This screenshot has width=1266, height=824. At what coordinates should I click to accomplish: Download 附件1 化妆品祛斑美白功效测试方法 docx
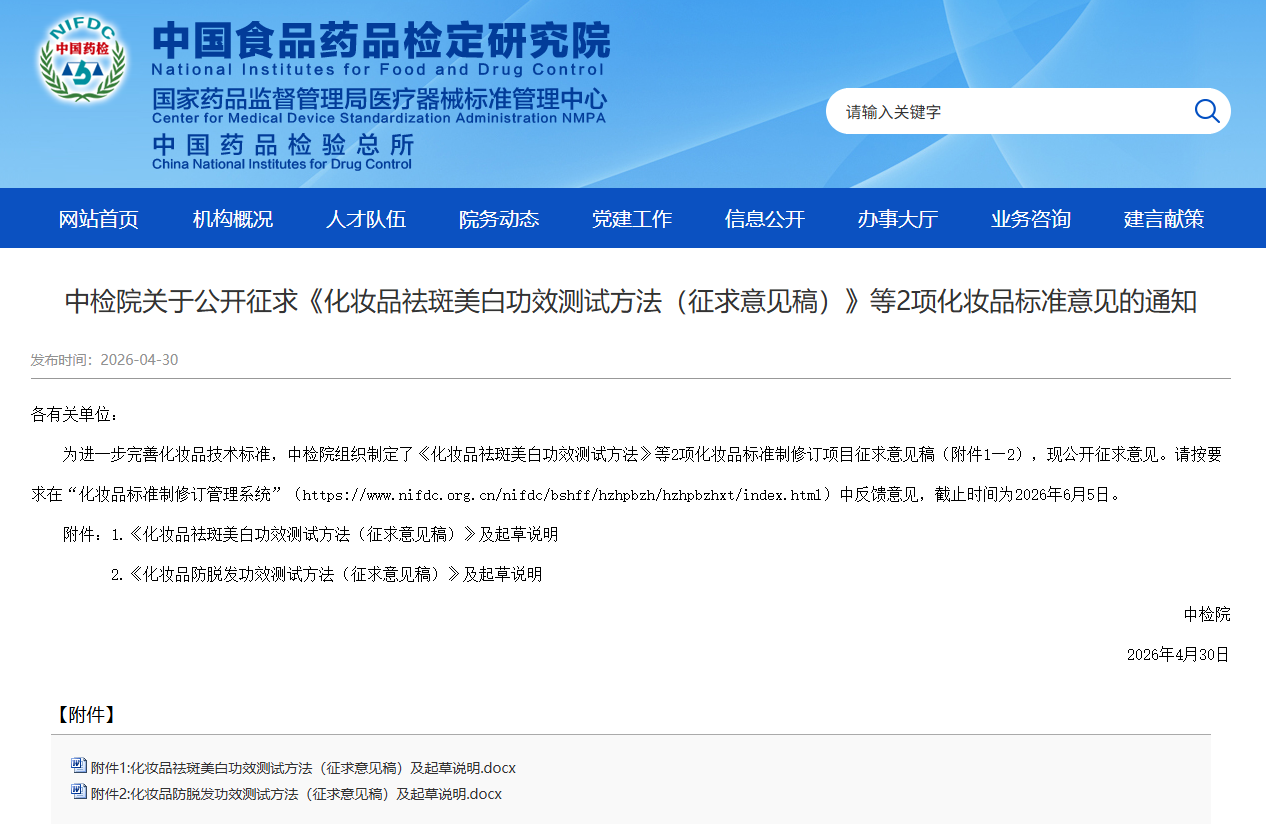[x=303, y=768]
